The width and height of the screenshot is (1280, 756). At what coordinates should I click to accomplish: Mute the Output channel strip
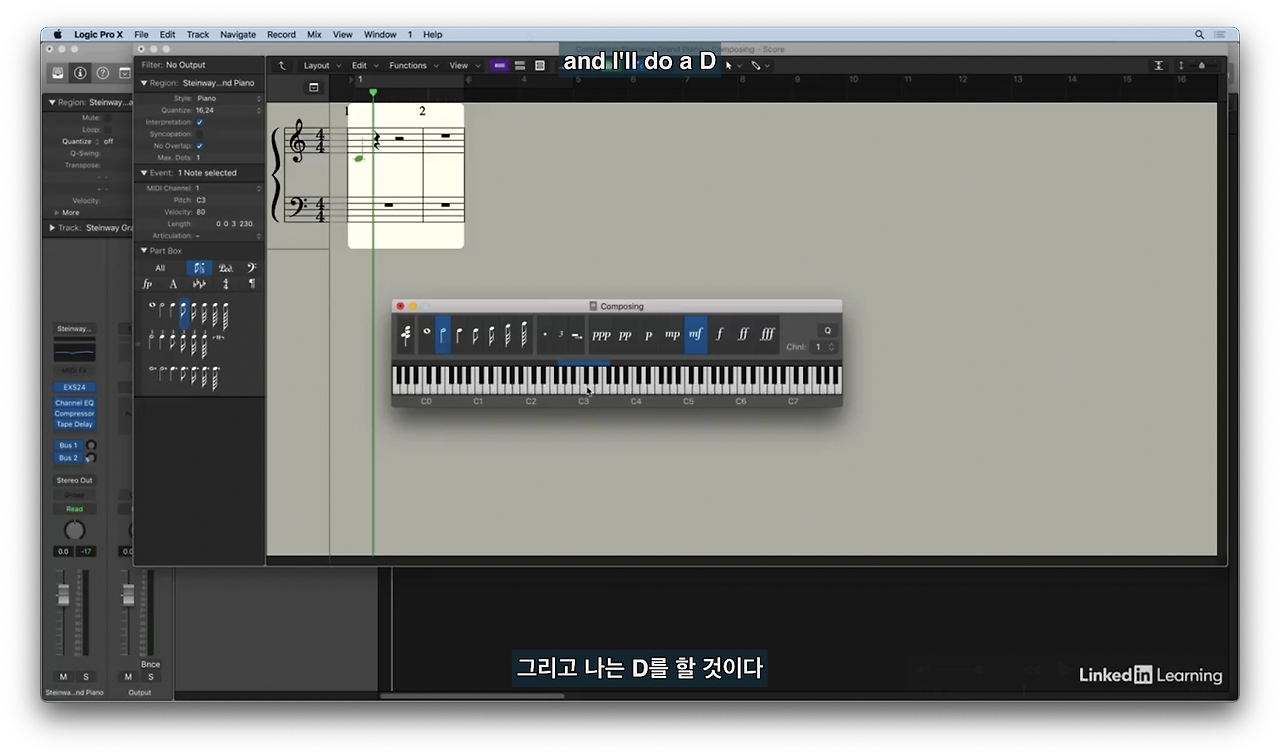pos(128,677)
